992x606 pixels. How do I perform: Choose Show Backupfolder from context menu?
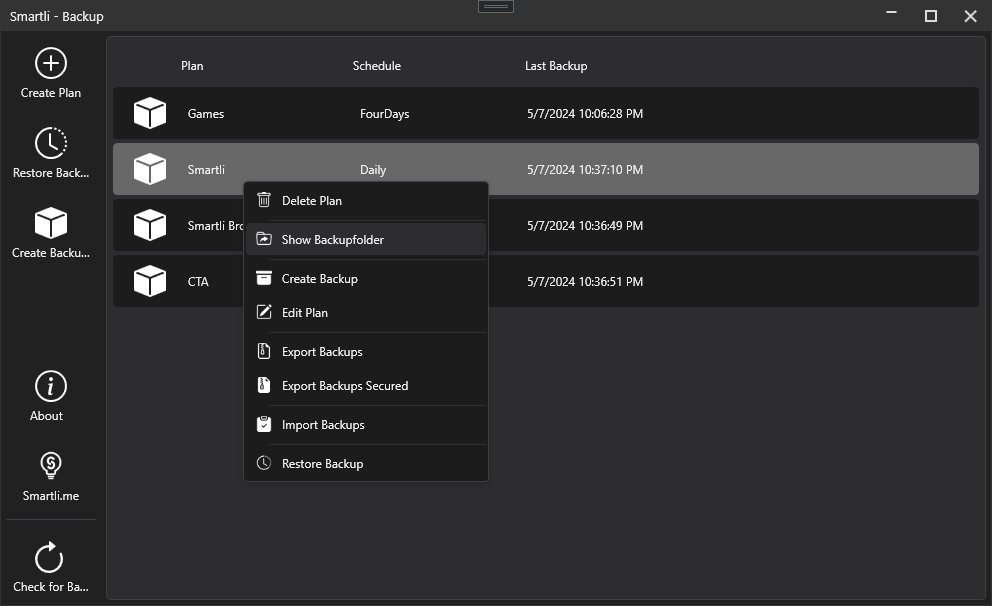[x=333, y=239]
